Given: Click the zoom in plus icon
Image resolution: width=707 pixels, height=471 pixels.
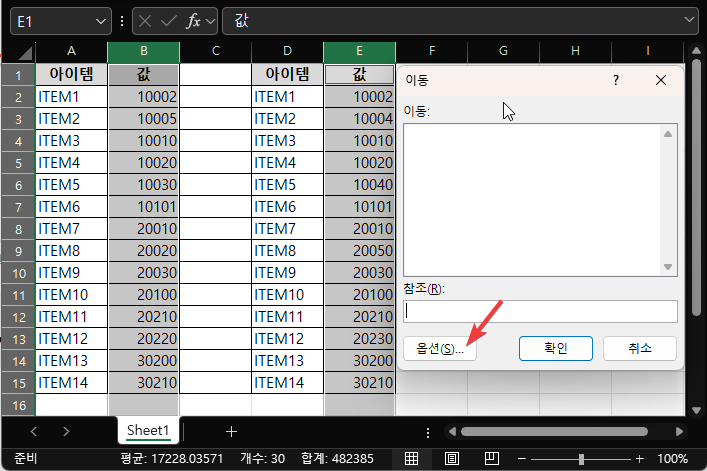Looking at the screenshot, I should (x=639, y=459).
